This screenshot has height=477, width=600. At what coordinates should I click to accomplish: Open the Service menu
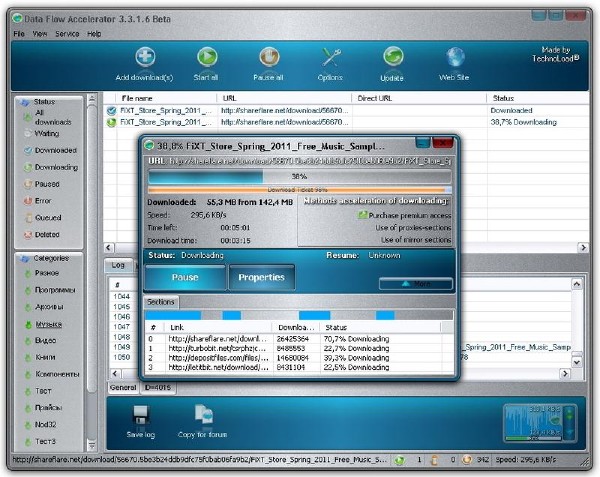pyautogui.click(x=67, y=34)
